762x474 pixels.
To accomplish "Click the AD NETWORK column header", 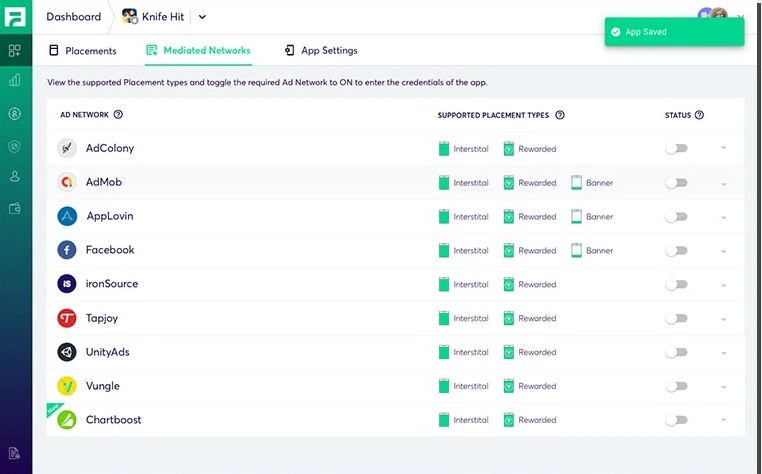I will 85,115.
